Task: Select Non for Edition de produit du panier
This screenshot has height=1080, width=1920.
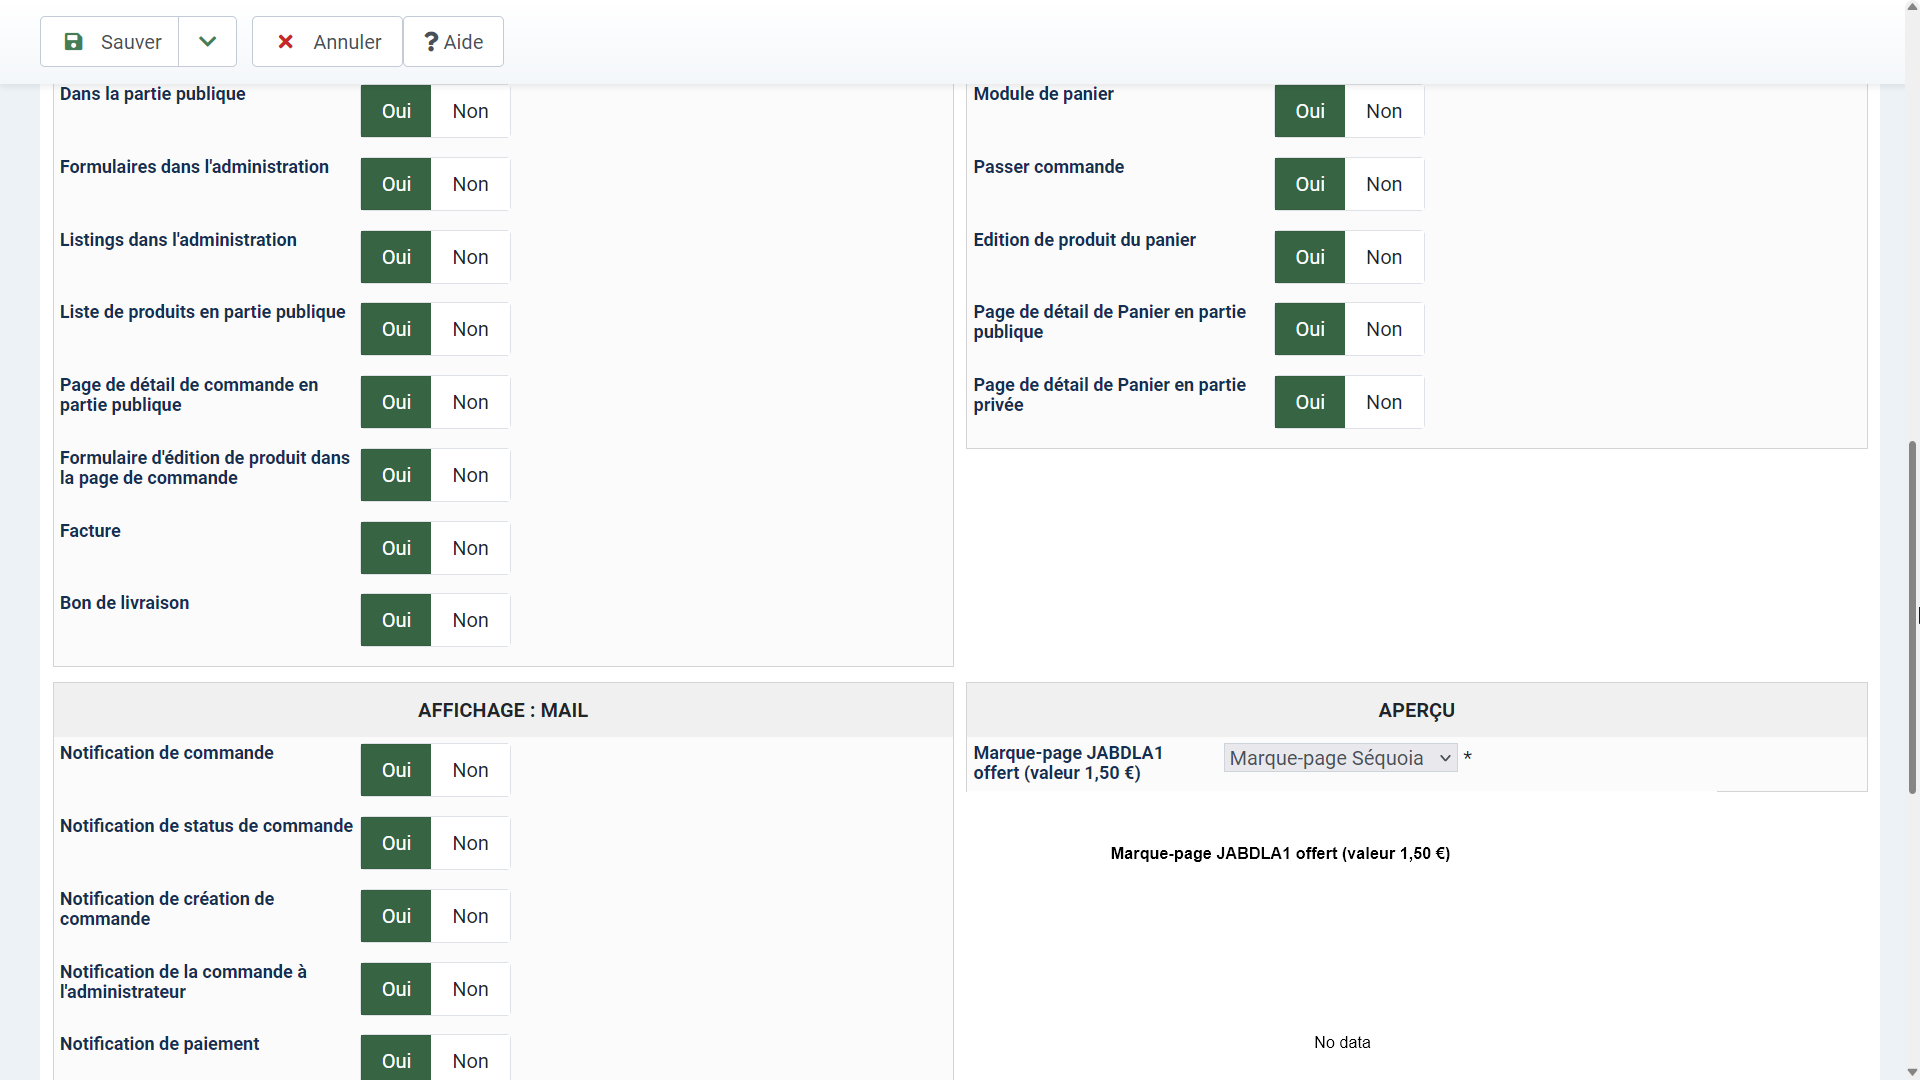Action: (x=1384, y=257)
